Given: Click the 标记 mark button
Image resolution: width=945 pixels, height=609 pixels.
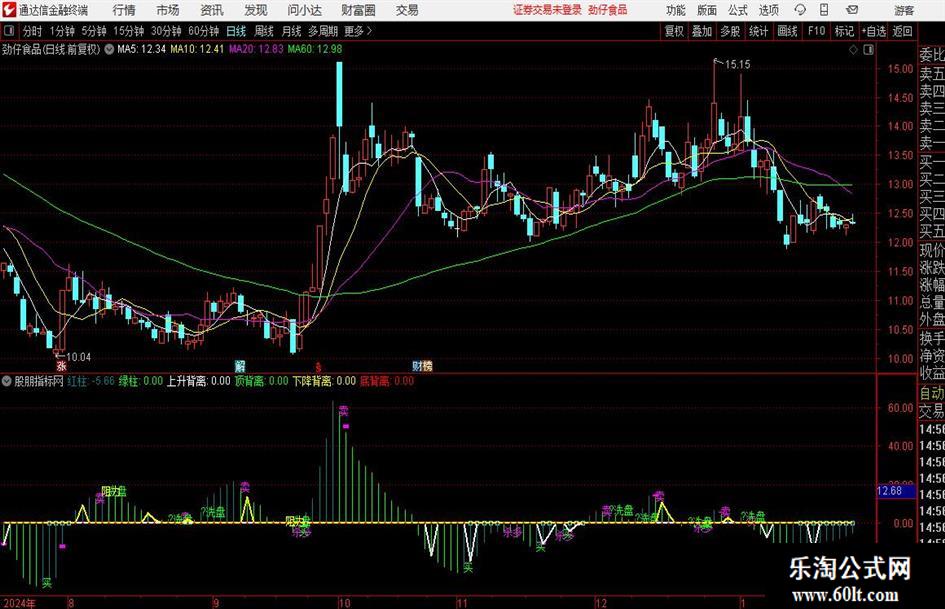Looking at the screenshot, I should pyautogui.click(x=844, y=31).
